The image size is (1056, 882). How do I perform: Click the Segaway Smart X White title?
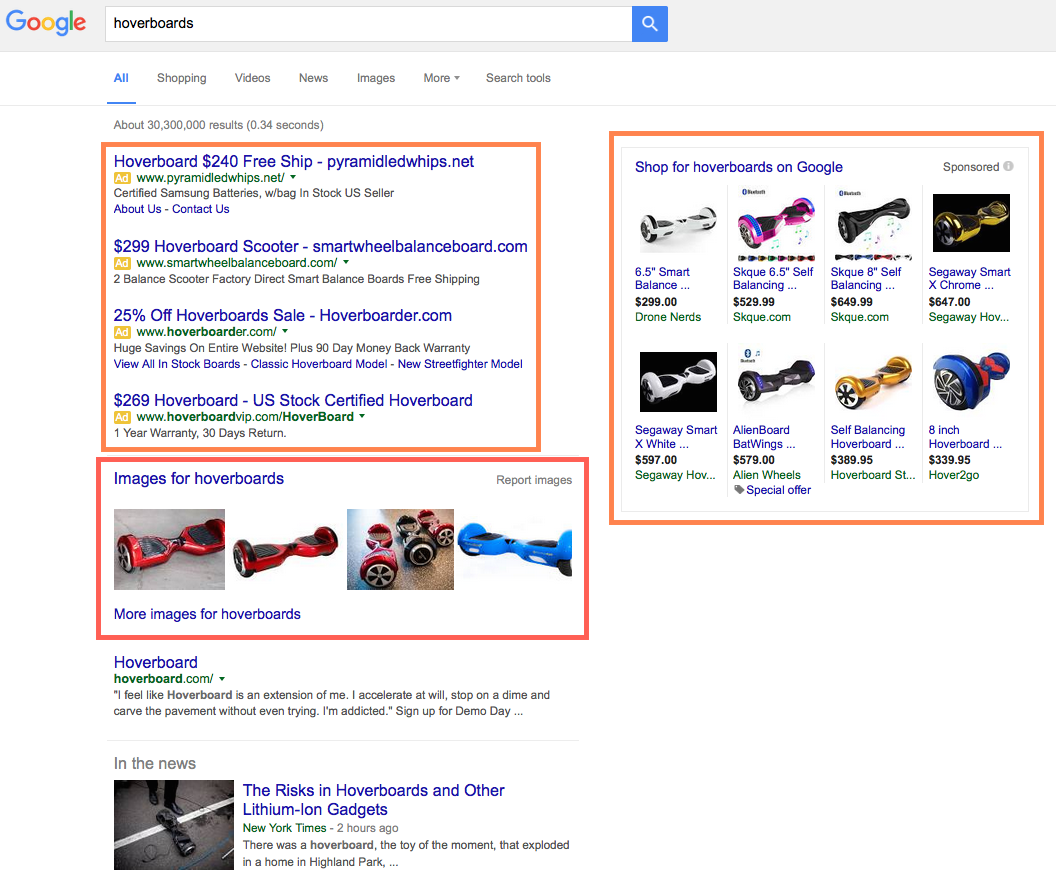[x=676, y=437]
